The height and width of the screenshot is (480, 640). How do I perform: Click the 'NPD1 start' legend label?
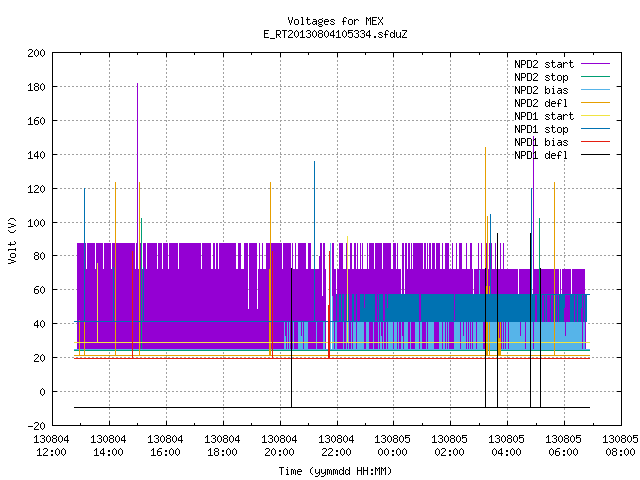(x=544, y=116)
